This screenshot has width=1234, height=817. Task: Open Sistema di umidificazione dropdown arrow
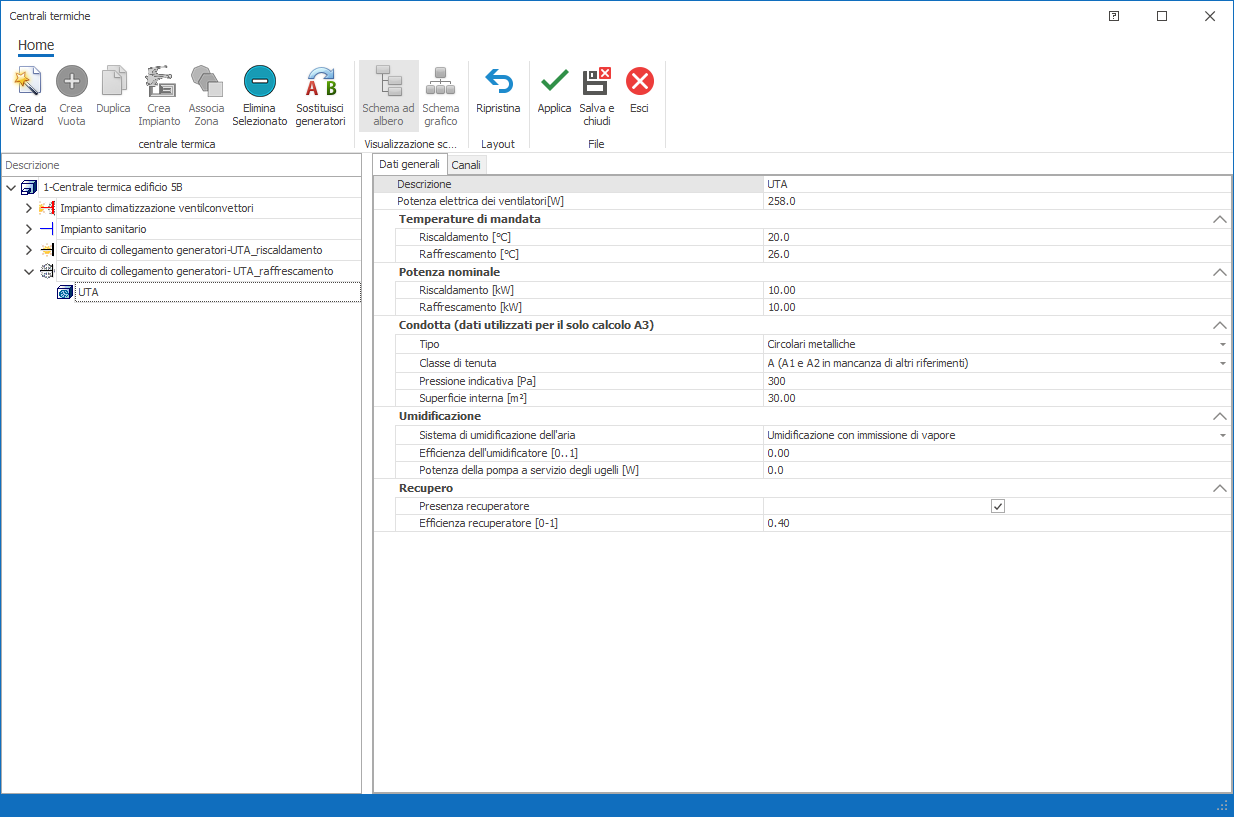coord(1223,435)
